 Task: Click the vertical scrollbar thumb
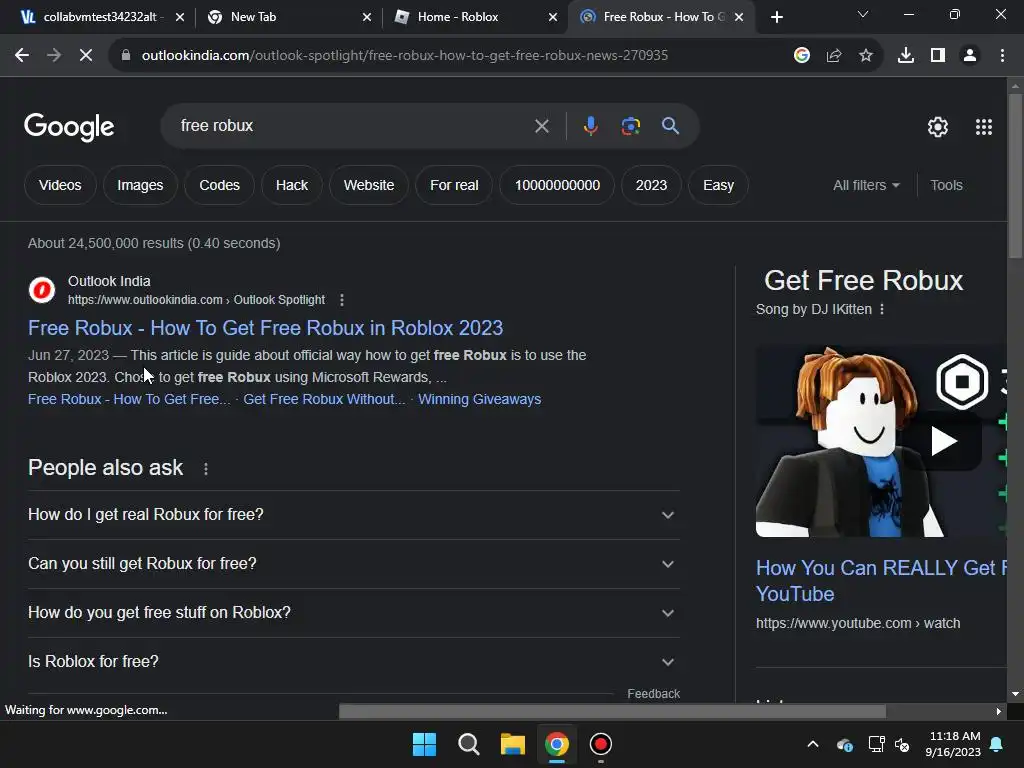pyautogui.click(x=1015, y=176)
